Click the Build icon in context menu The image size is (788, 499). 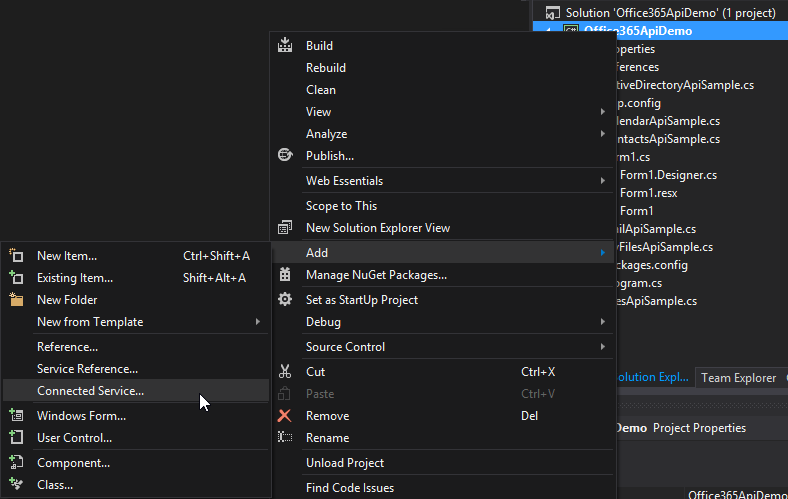(x=285, y=46)
